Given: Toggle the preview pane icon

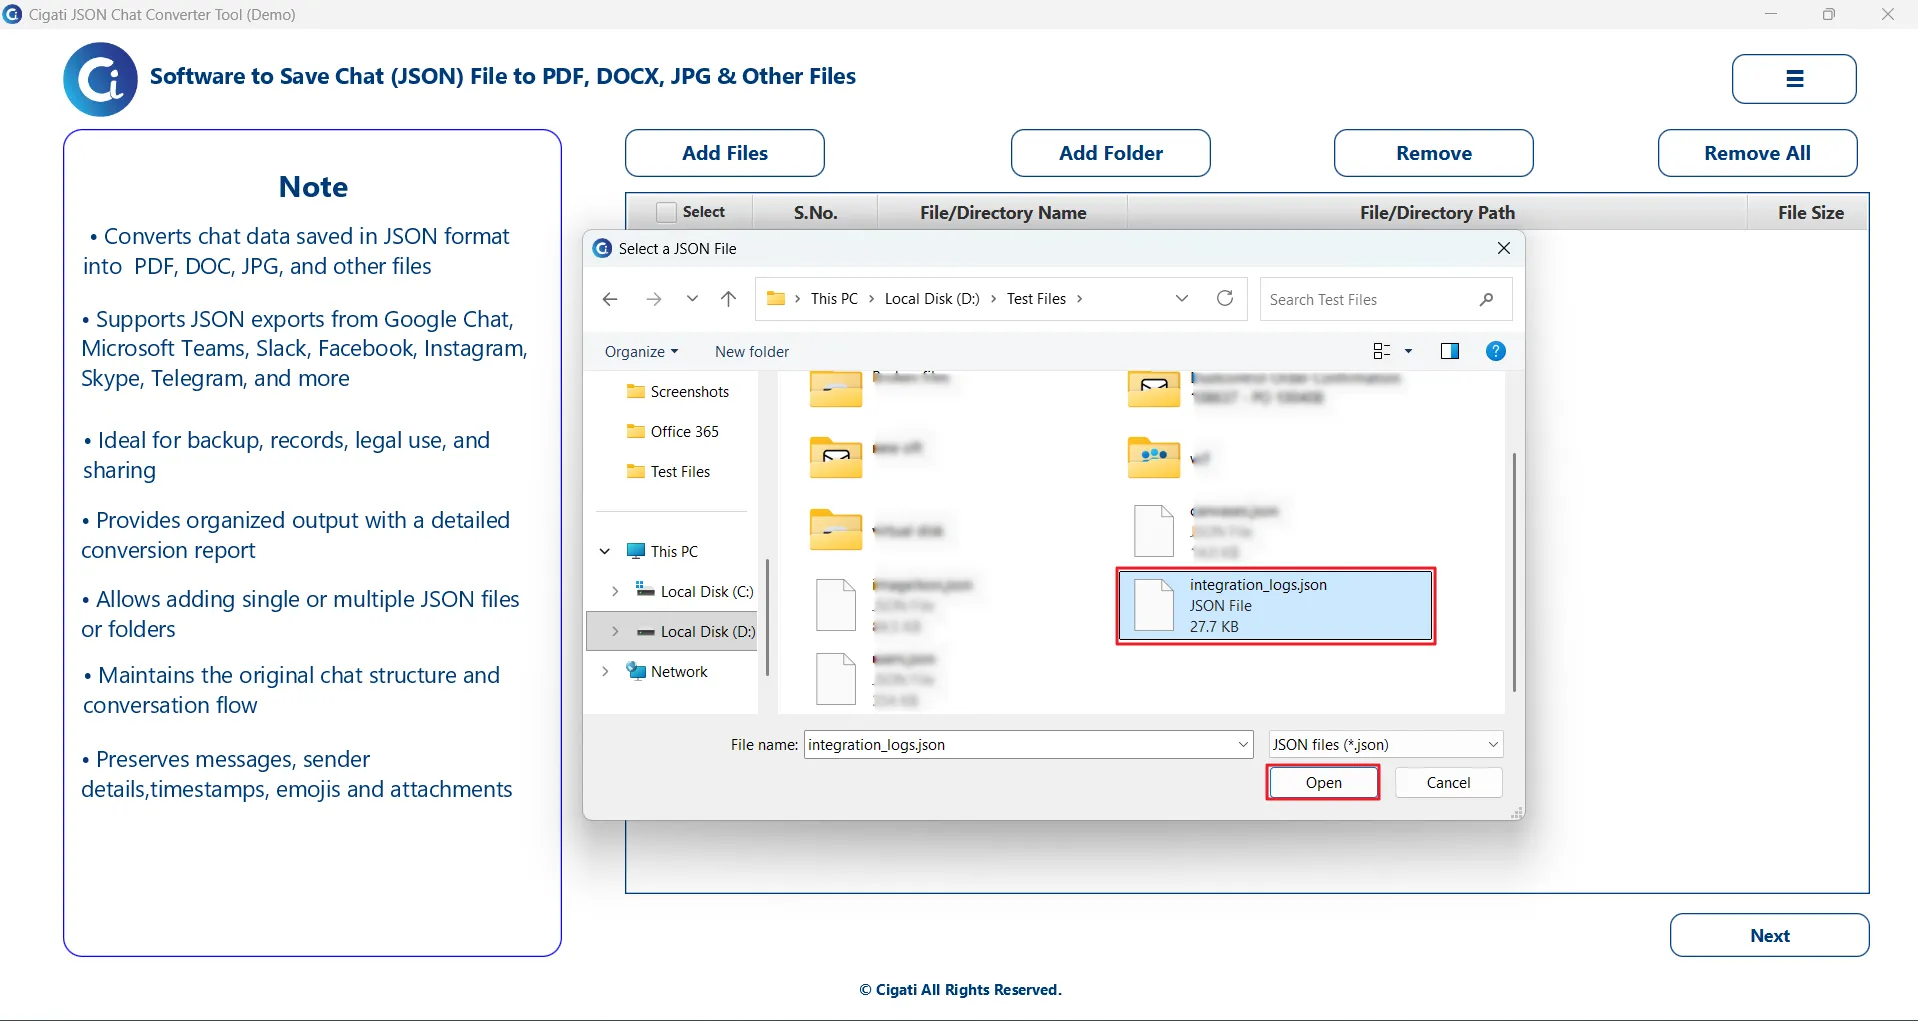Looking at the screenshot, I should coord(1449,351).
